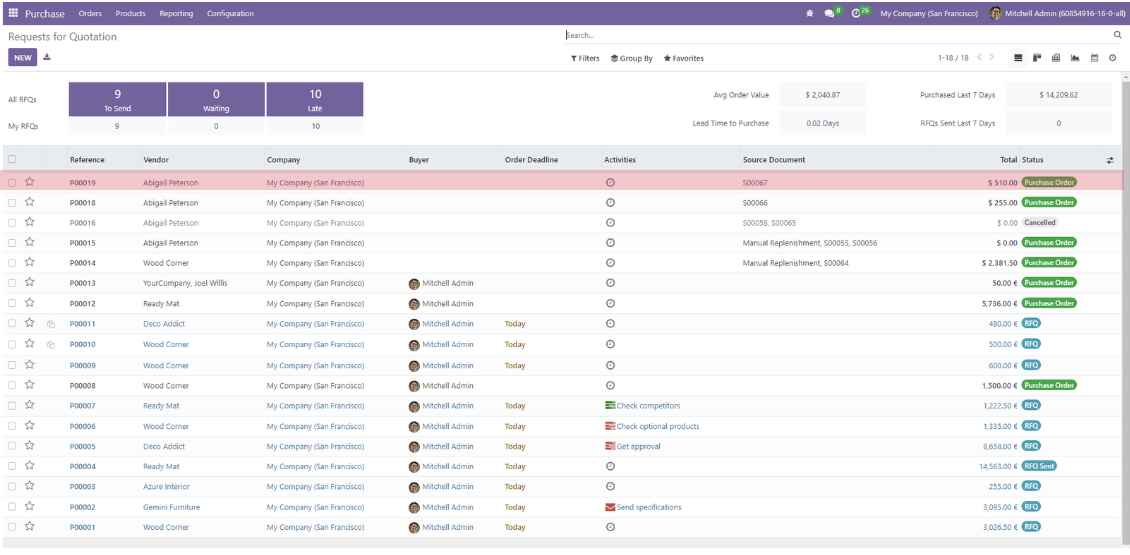Click the export download icon beside NEW
The width and height of the screenshot is (1130, 555).
47,57
